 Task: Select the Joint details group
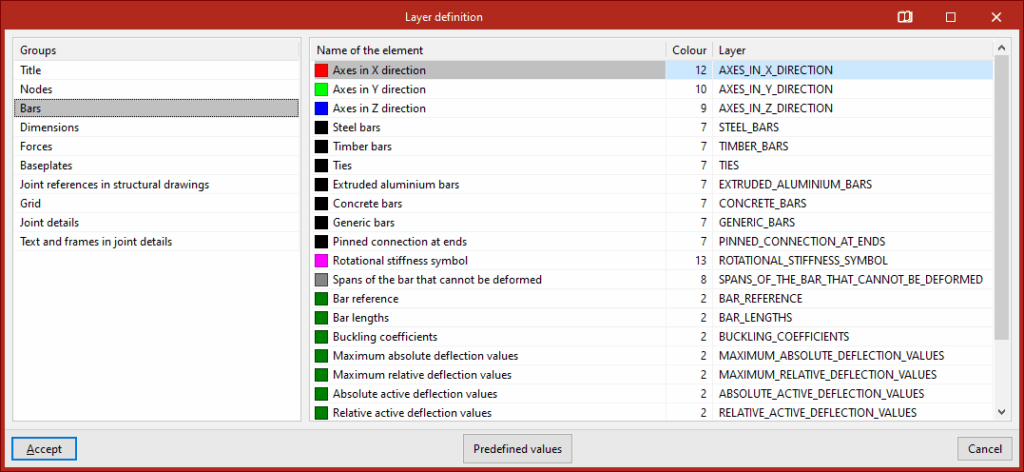coord(156,223)
